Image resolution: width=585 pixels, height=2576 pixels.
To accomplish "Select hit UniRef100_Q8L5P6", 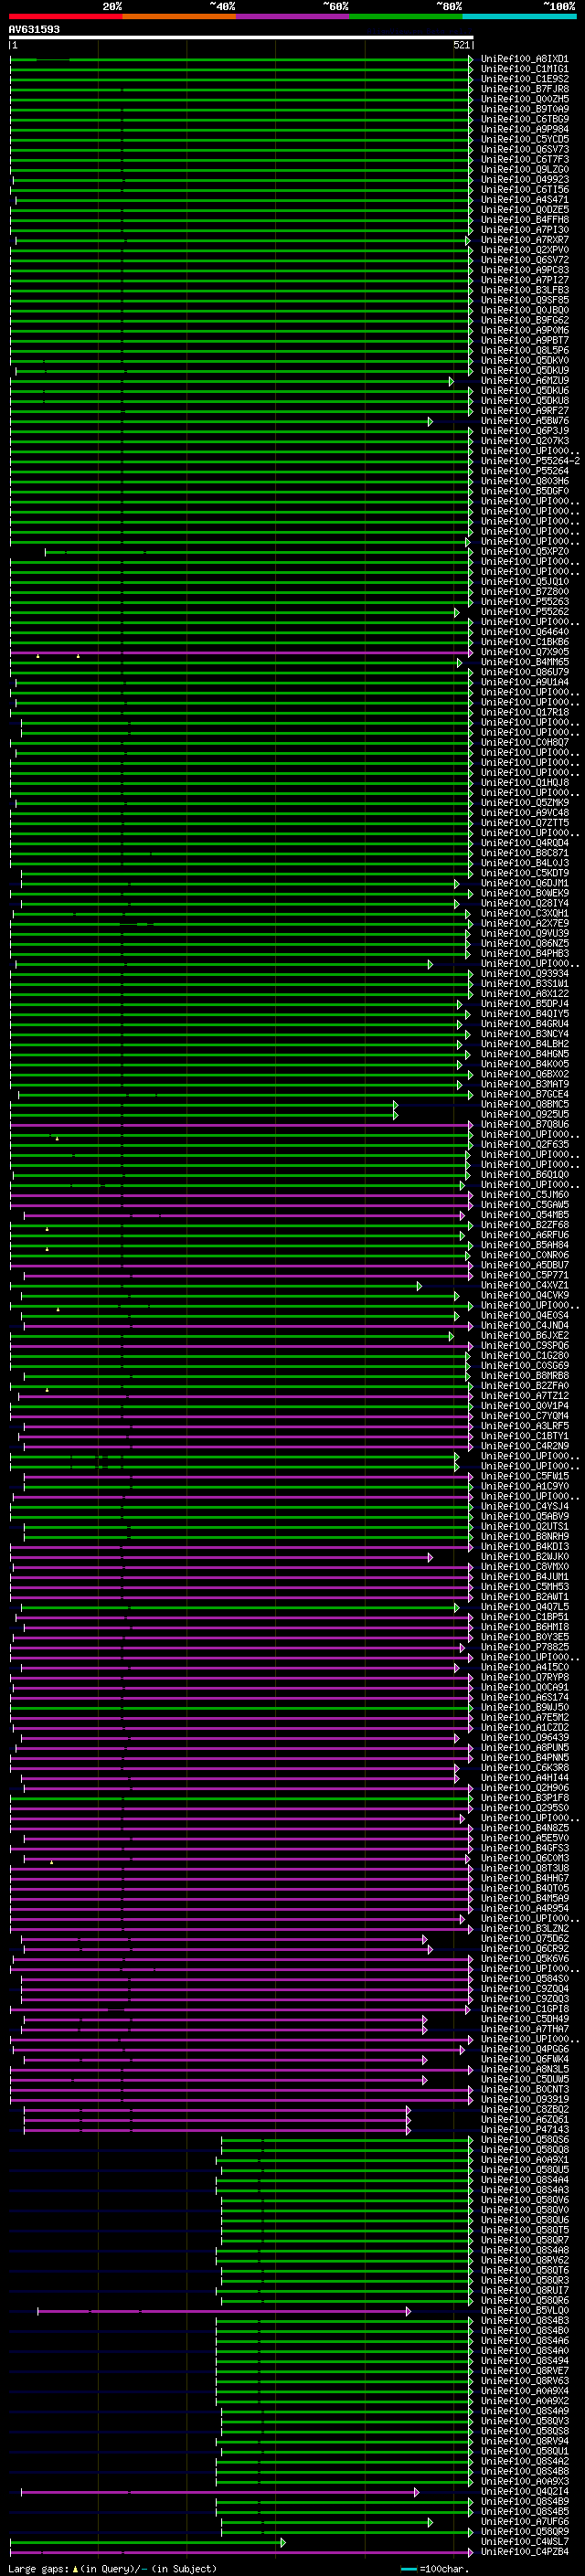I will (524, 351).
